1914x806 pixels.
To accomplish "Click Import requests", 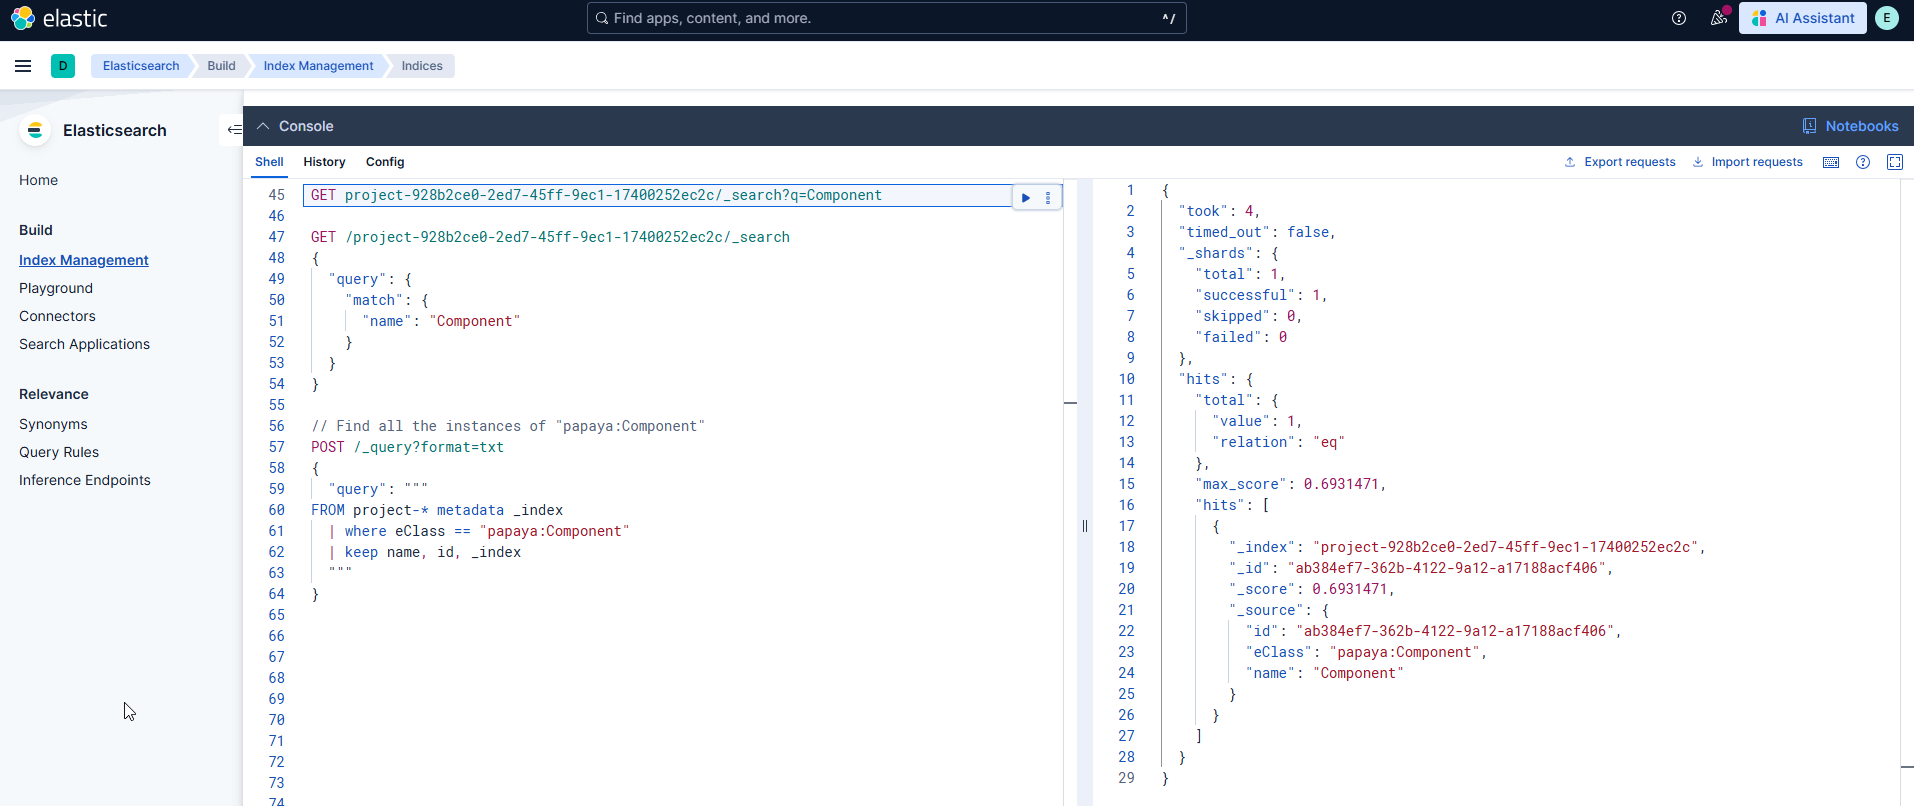I will (1747, 162).
